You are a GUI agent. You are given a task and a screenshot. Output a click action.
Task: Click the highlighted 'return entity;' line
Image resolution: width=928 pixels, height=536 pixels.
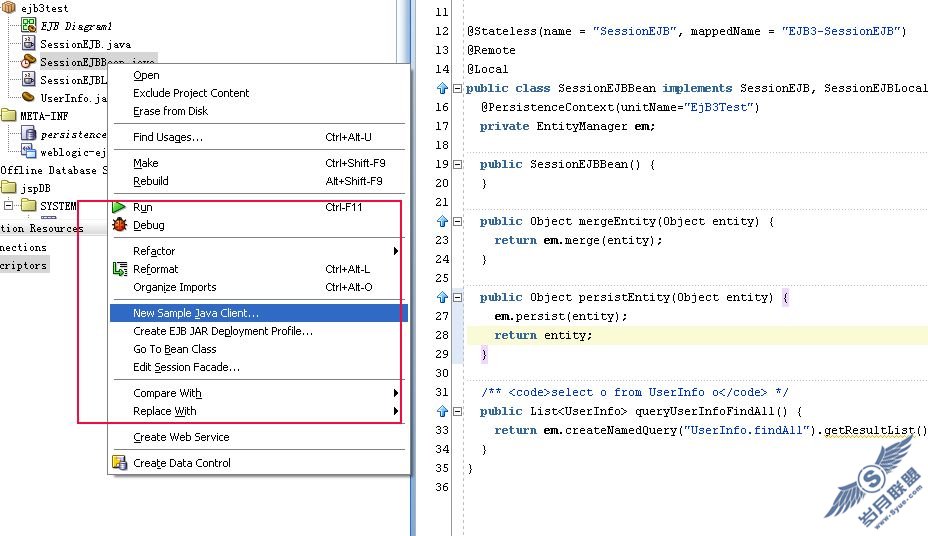click(543, 335)
